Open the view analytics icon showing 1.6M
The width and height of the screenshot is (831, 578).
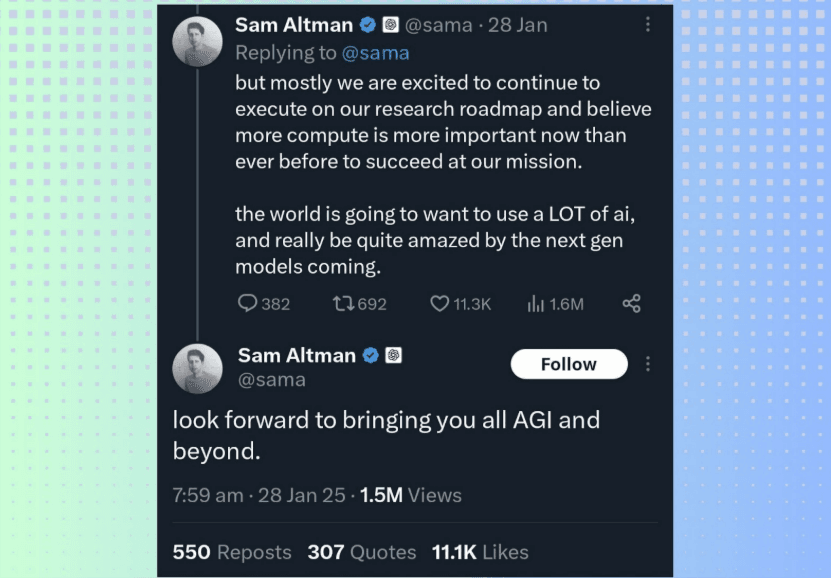point(535,303)
